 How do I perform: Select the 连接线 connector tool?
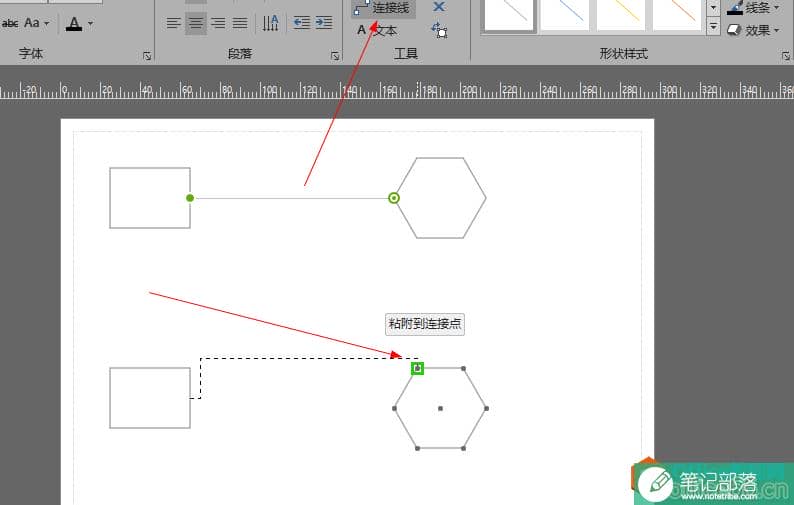(383, 8)
